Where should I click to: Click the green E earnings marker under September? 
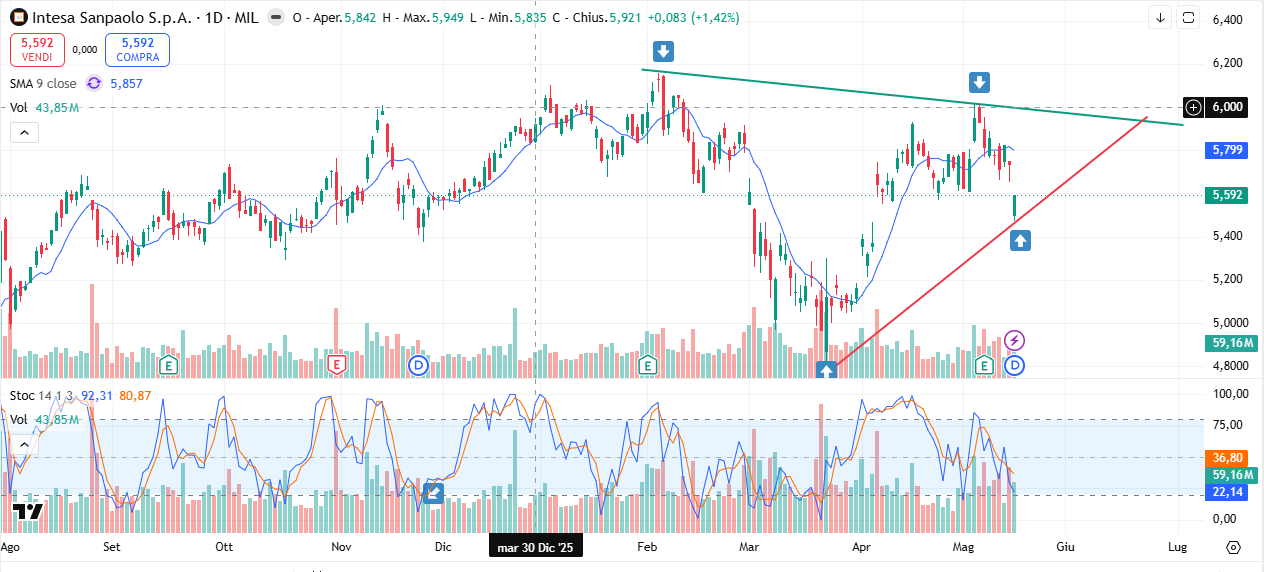point(168,365)
